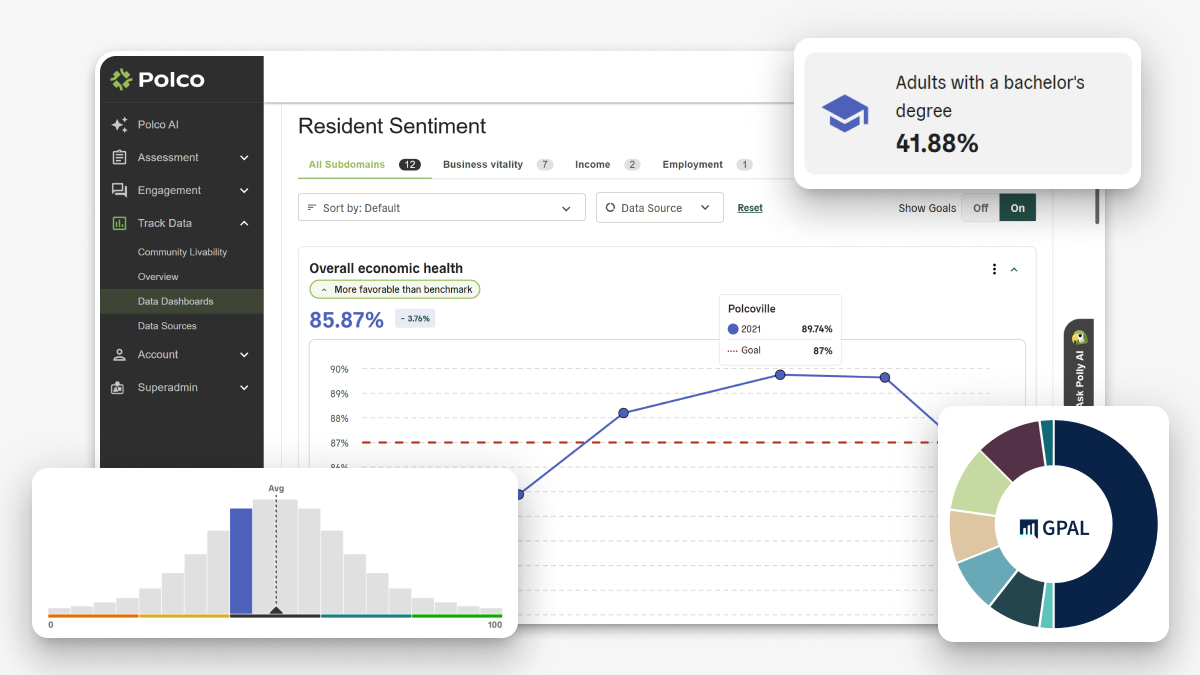1200x675 pixels.
Task: Click the Reset link to clear filters
Action: click(749, 207)
